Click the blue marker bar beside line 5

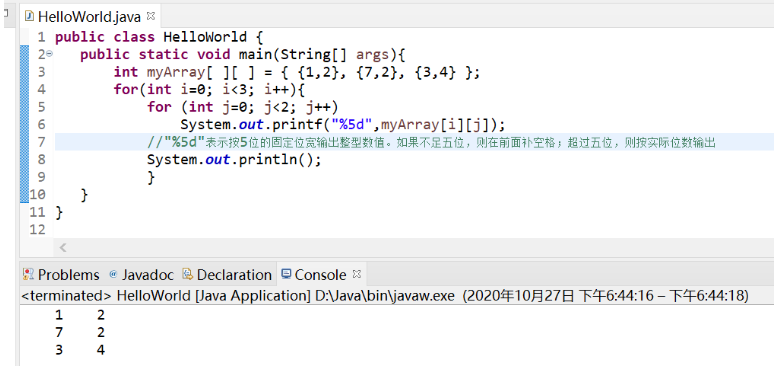(x=24, y=107)
